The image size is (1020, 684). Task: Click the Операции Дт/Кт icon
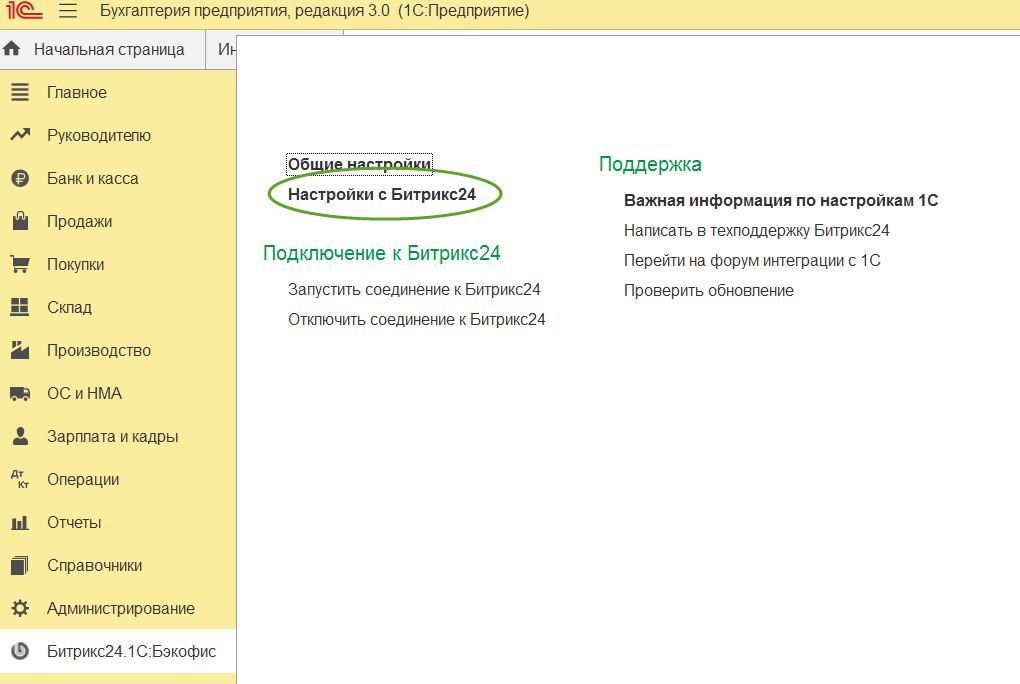coord(20,479)
